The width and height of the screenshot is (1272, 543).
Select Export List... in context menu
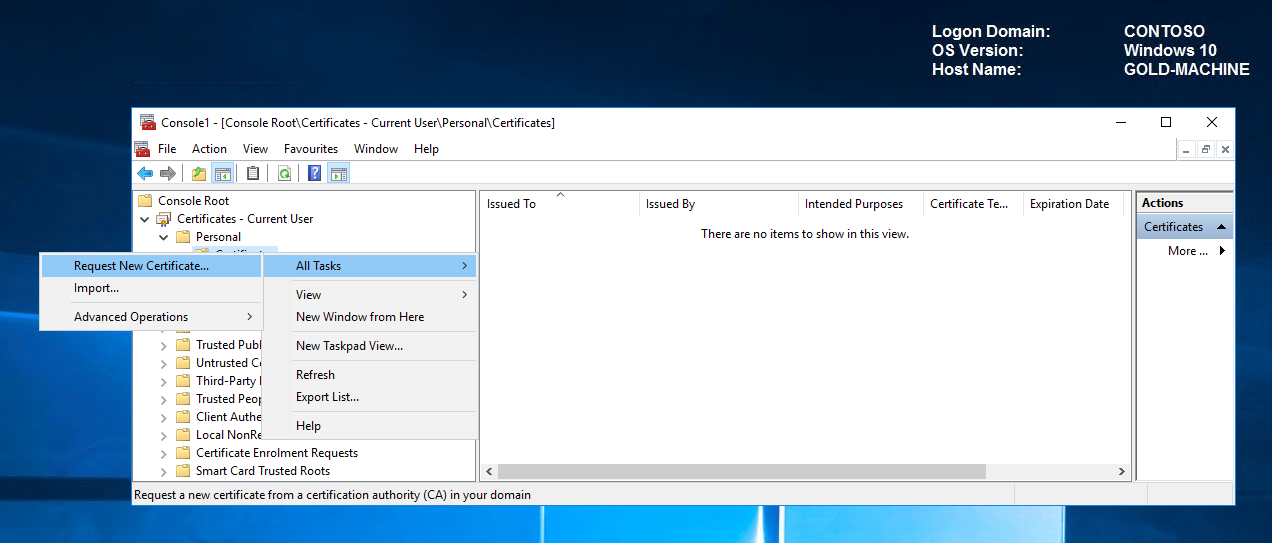[370, 396]
